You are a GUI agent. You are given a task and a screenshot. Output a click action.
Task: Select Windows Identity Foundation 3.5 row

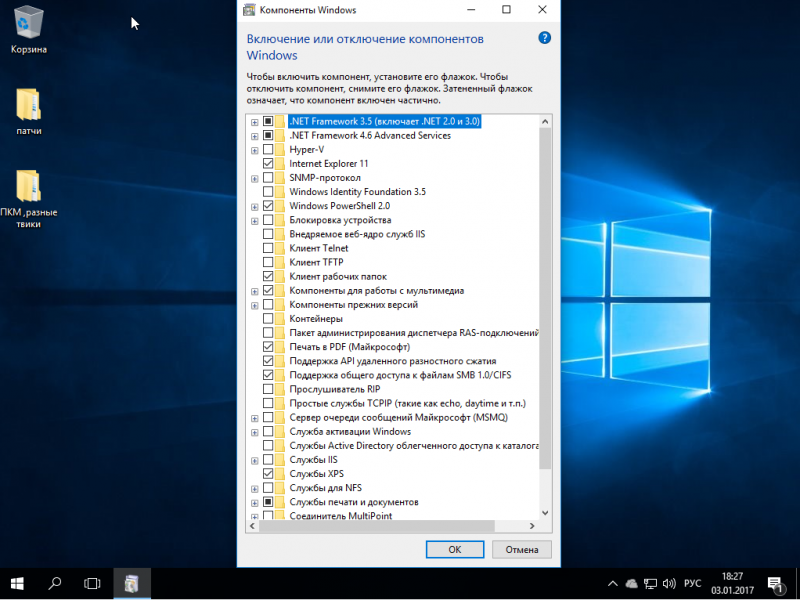[x=357, y=192]
